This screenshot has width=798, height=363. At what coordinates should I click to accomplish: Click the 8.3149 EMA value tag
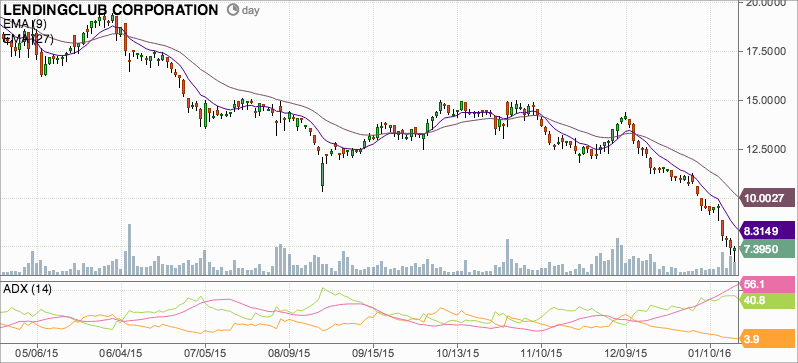[766, 231]
